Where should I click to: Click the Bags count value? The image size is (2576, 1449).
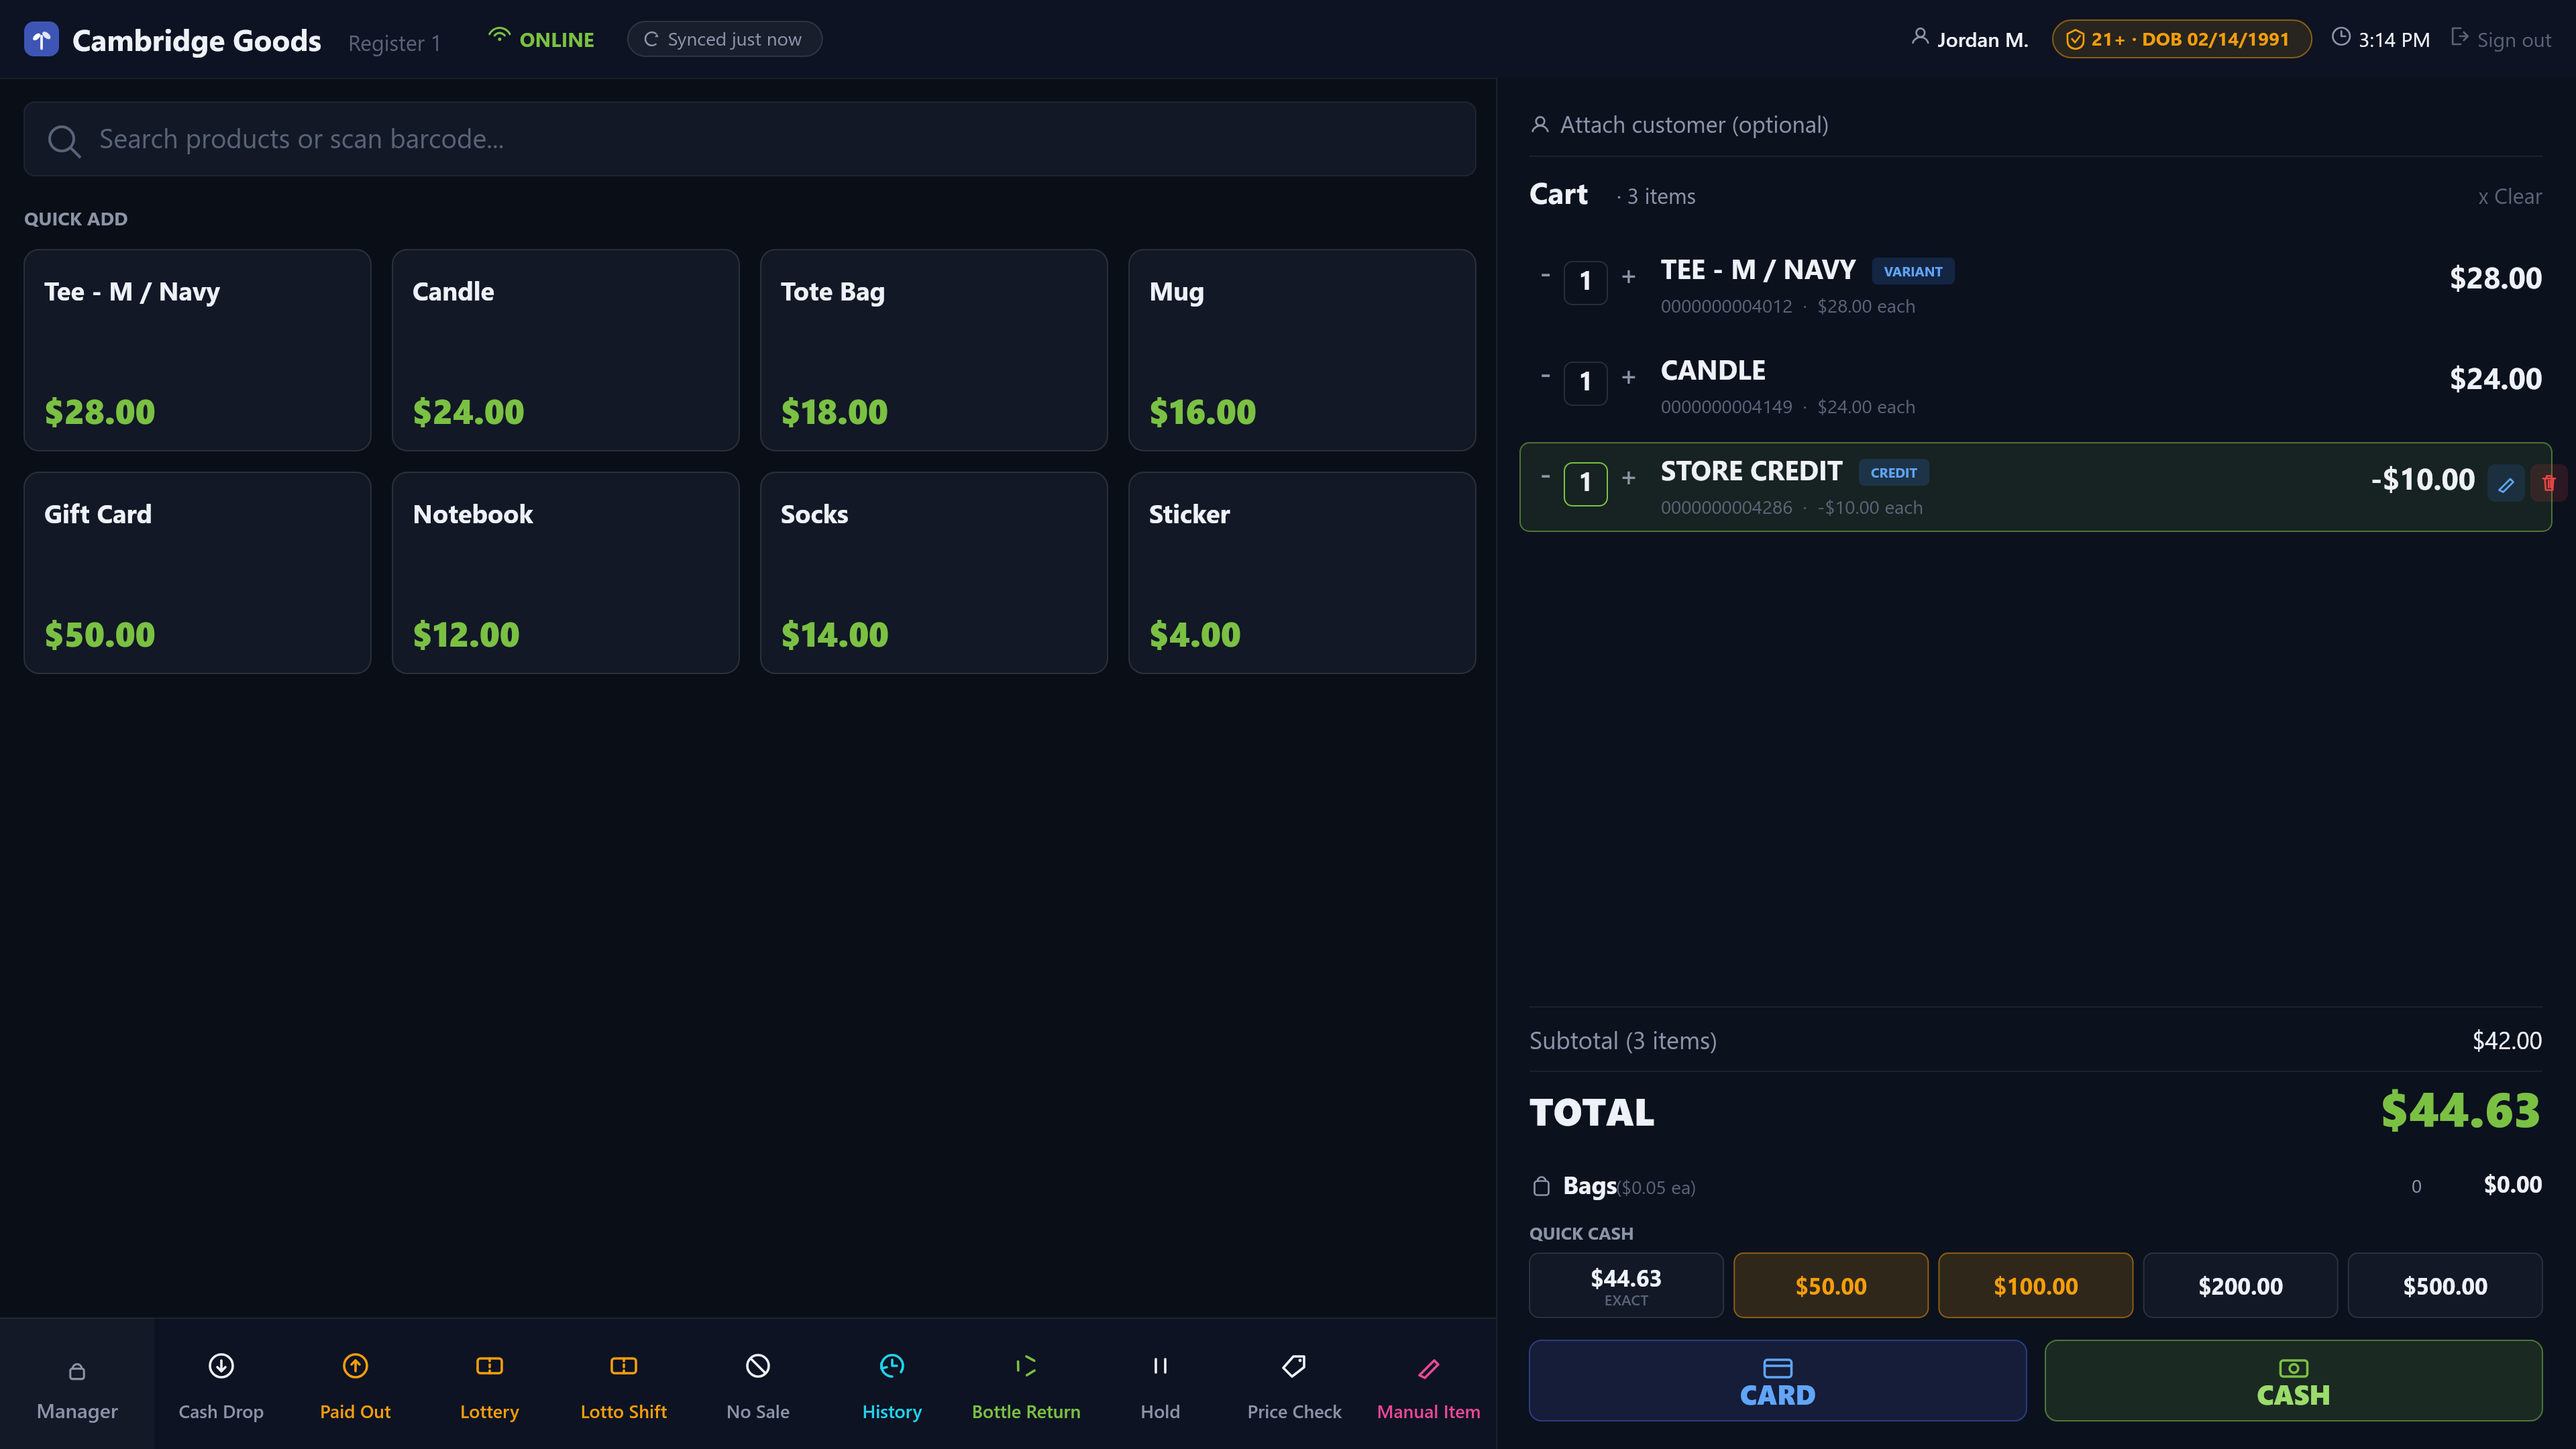(2416, 1187)
